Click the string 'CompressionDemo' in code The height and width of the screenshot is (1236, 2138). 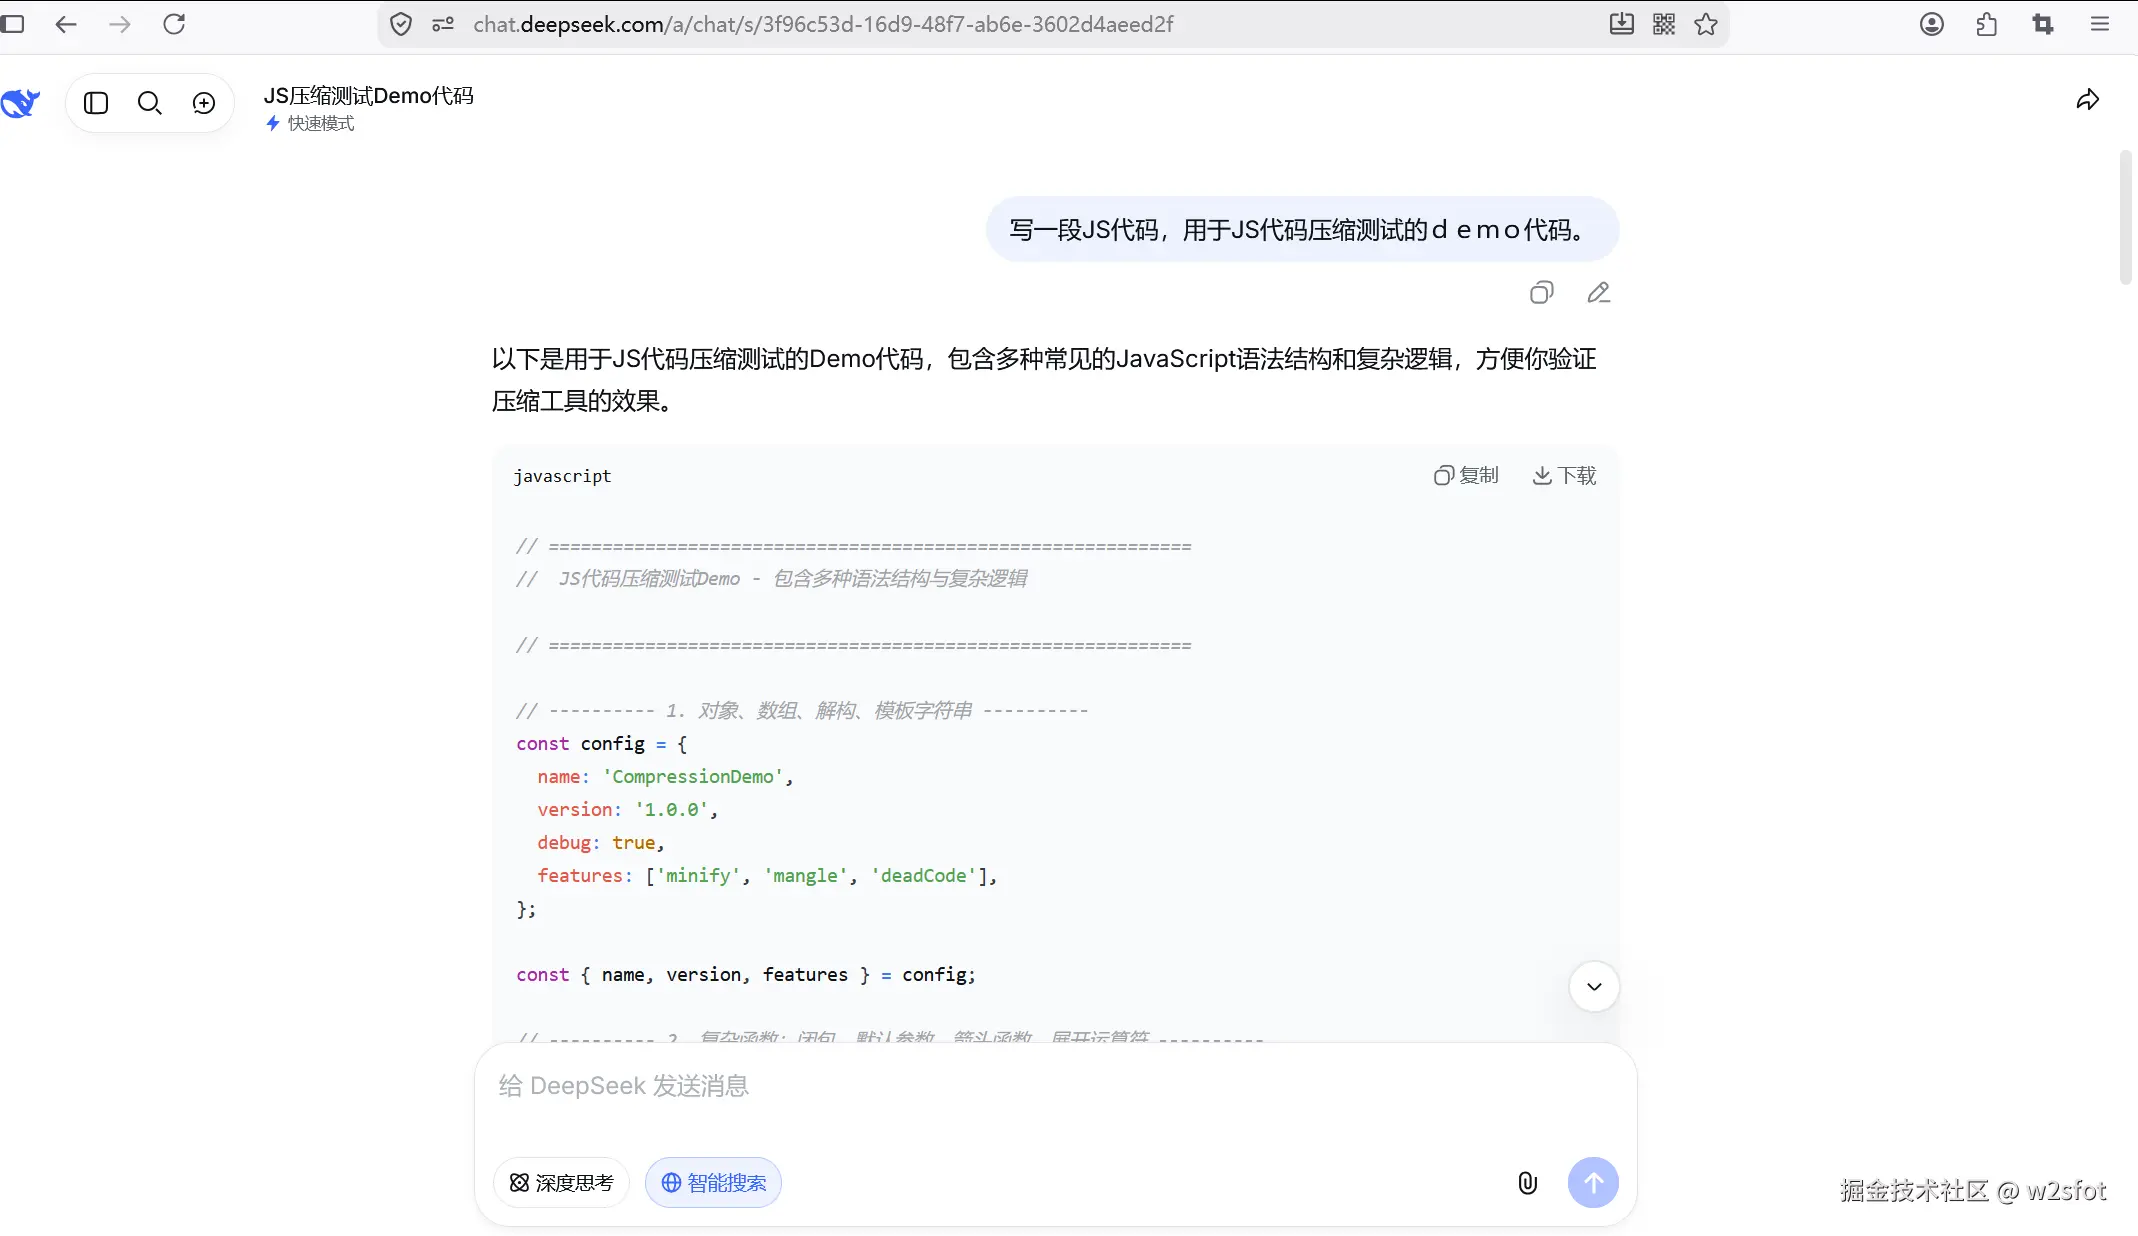coord(693,777)
